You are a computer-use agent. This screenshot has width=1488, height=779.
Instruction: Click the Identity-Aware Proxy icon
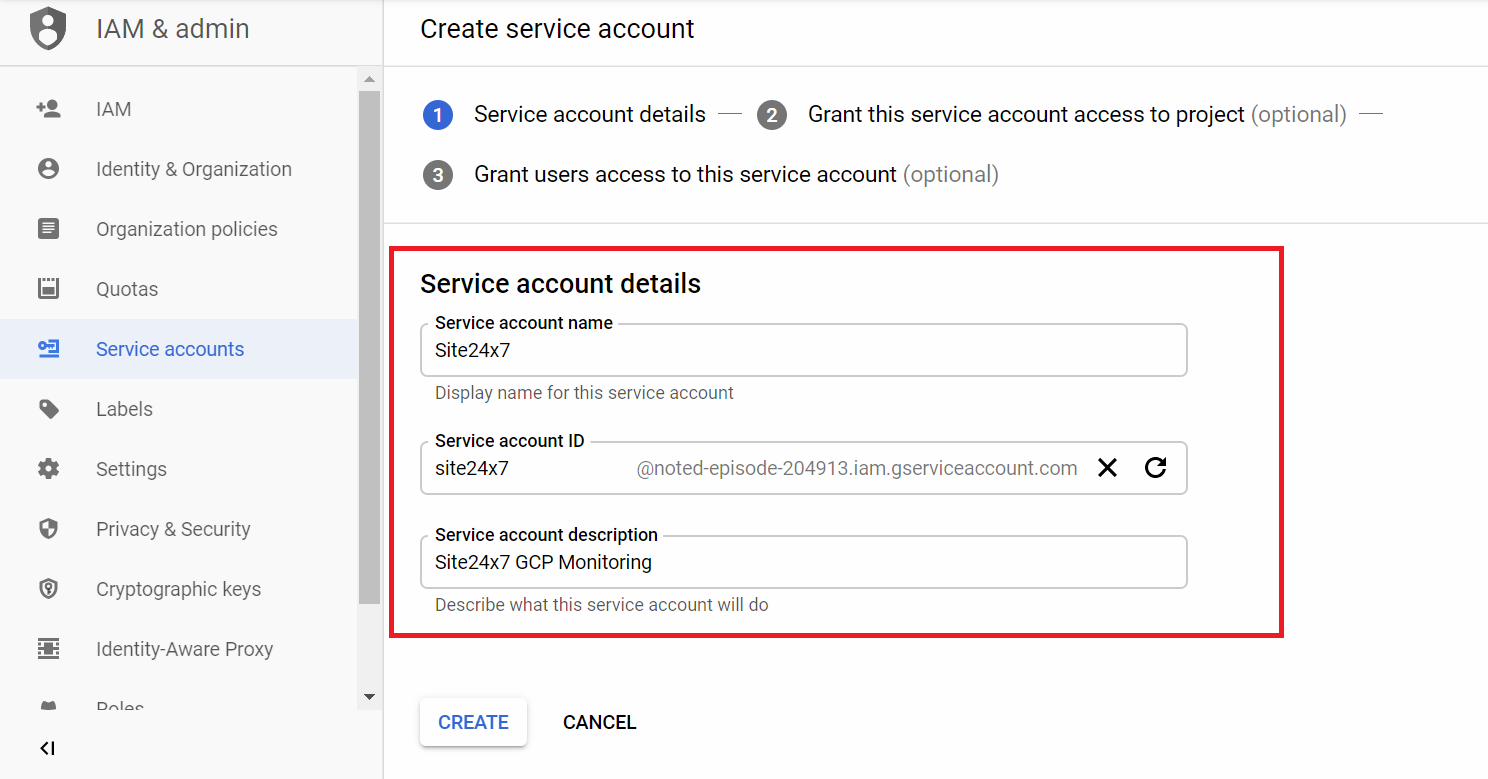[48, 649]
